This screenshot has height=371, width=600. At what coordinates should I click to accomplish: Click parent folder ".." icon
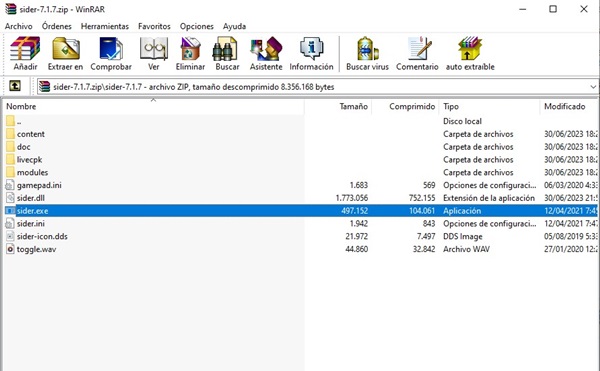tap(10, 121)
